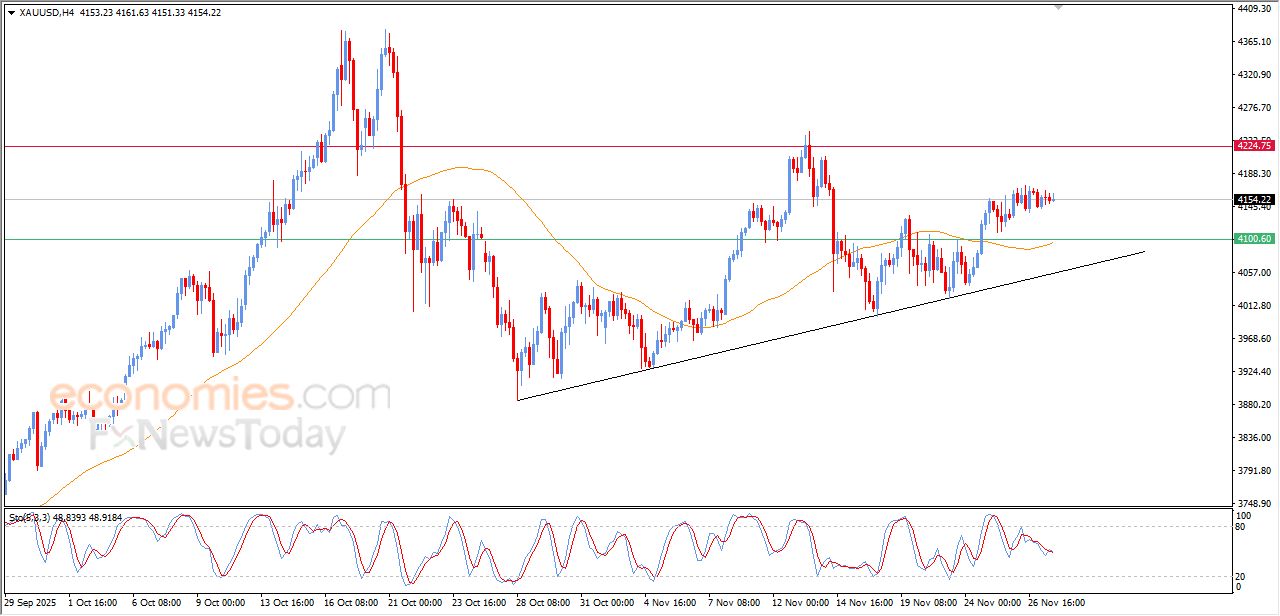Select the green 4100.60 price label
The width and height of the screenshot is (1280, 616).
1254,239
